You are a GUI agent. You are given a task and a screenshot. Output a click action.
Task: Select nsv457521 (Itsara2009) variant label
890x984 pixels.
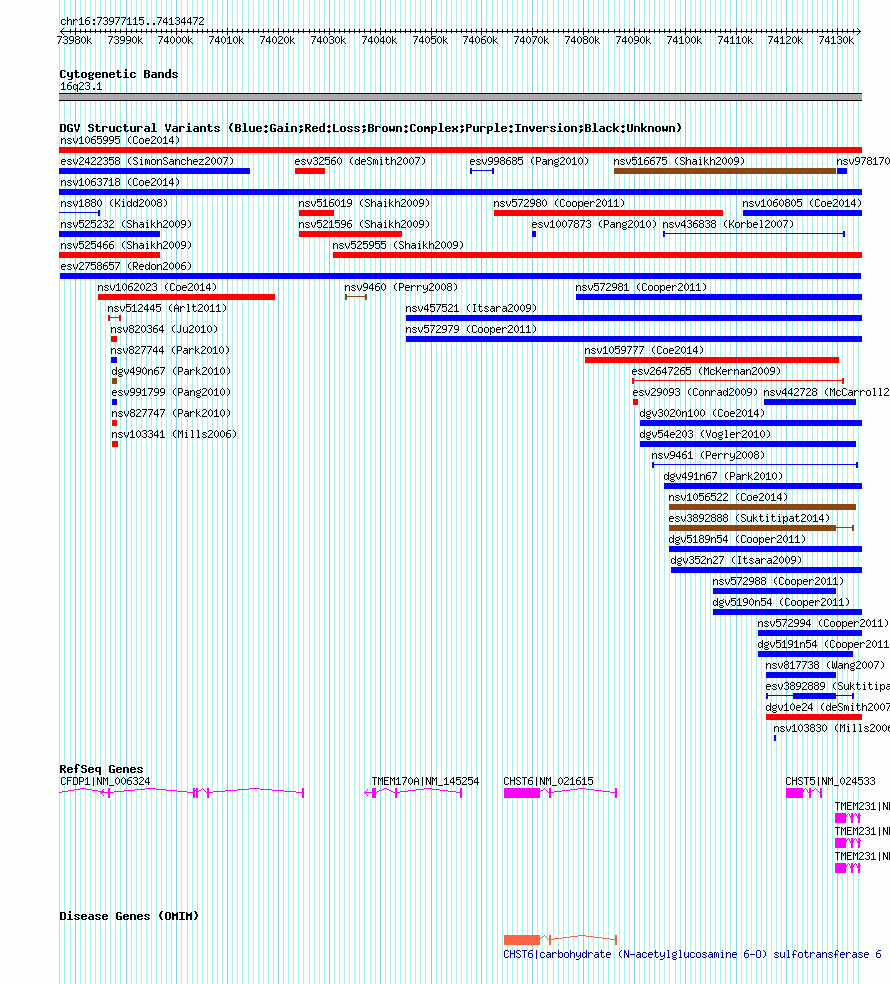click(471, 308)
